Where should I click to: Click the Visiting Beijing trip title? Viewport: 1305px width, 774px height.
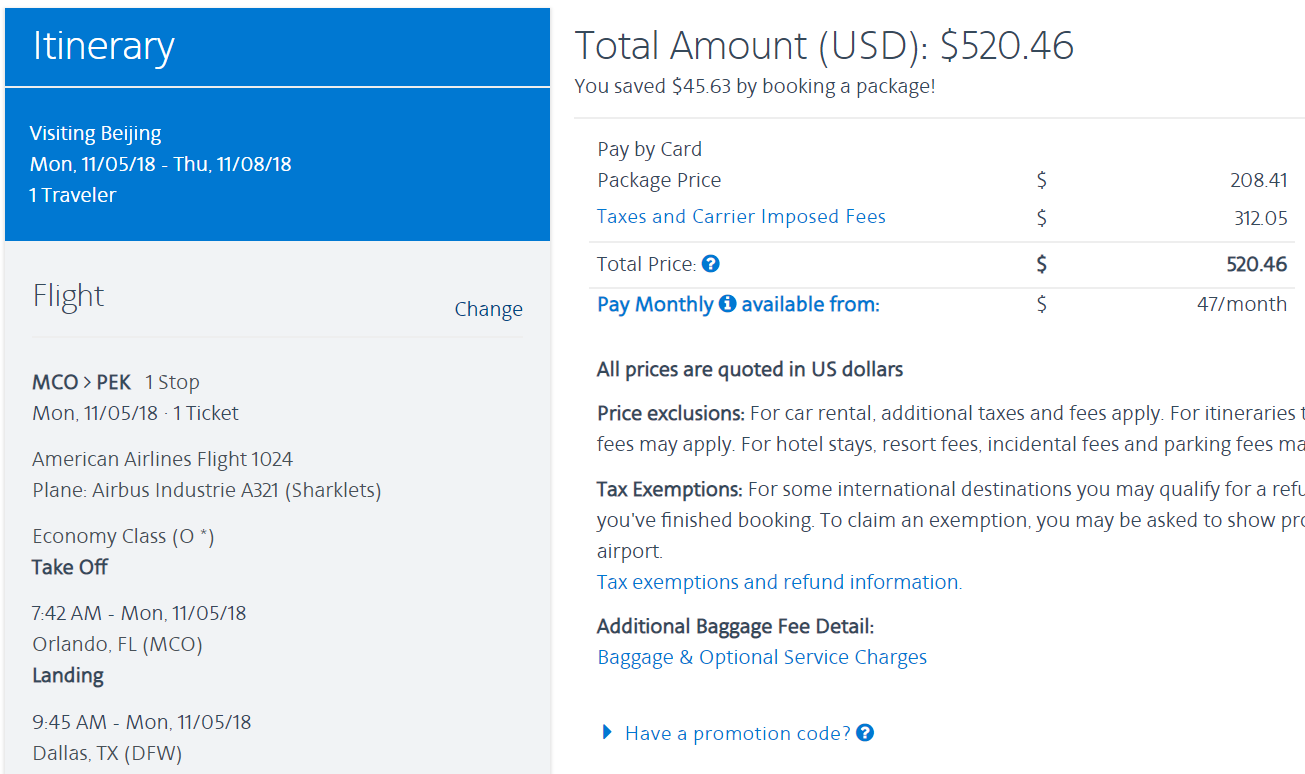pyautogui.click(x=95, y=133)
